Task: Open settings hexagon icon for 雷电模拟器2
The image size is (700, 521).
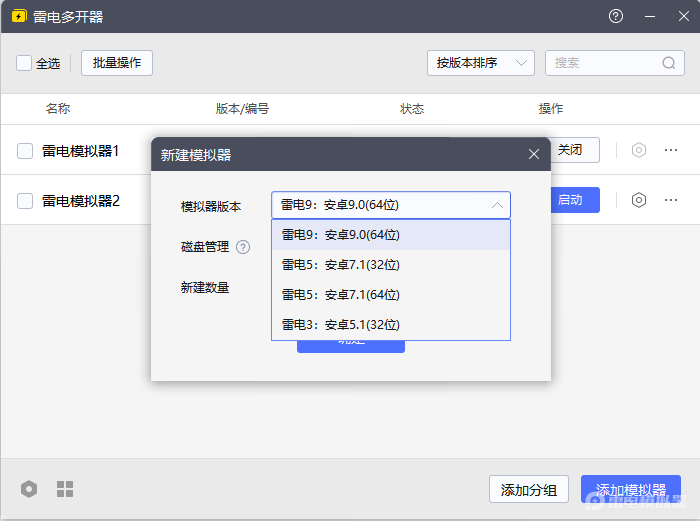Action: click(x=639, y=200)
